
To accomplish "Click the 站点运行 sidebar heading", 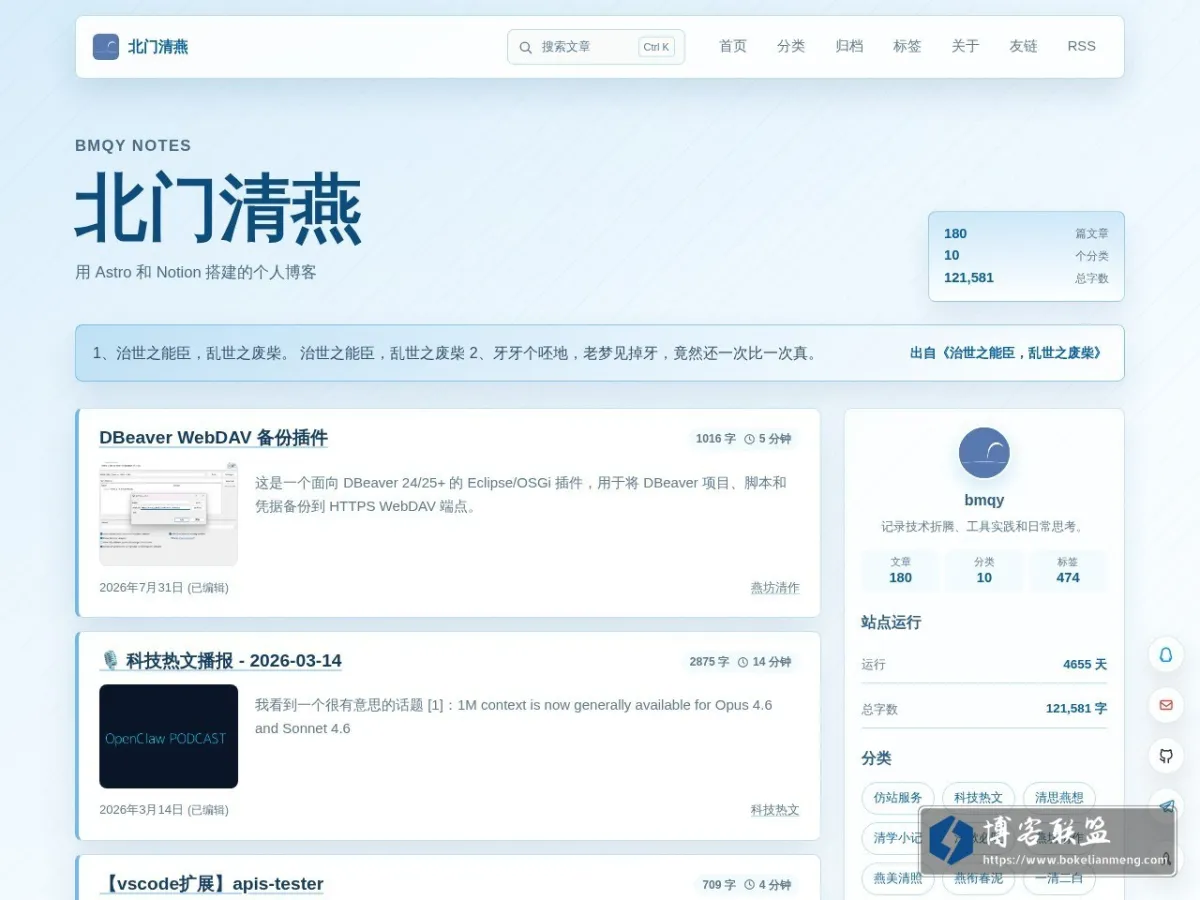I will click(891, 622).
